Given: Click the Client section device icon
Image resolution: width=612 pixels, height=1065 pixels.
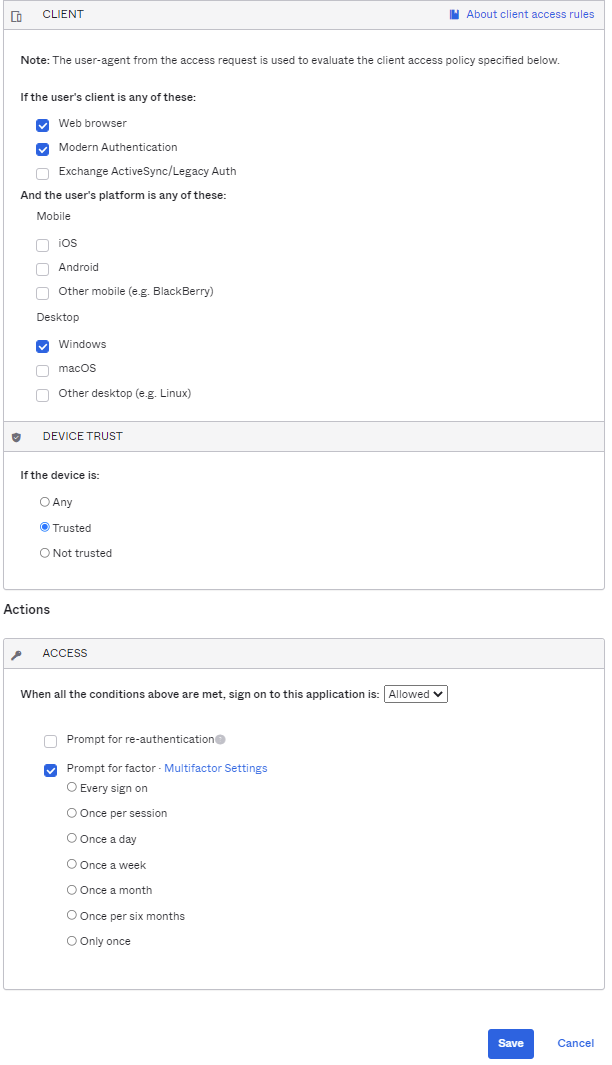Looking at the screenshot, I should (x=16, y=16).
